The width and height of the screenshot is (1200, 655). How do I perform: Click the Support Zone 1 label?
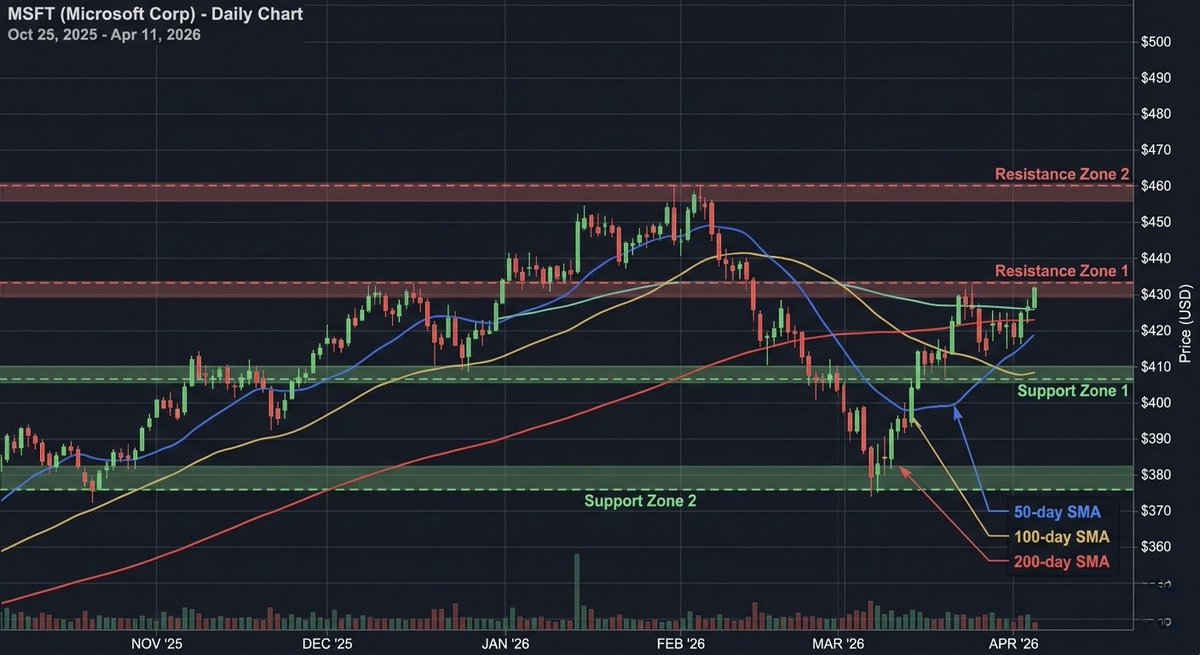[x=1073, y=391]
